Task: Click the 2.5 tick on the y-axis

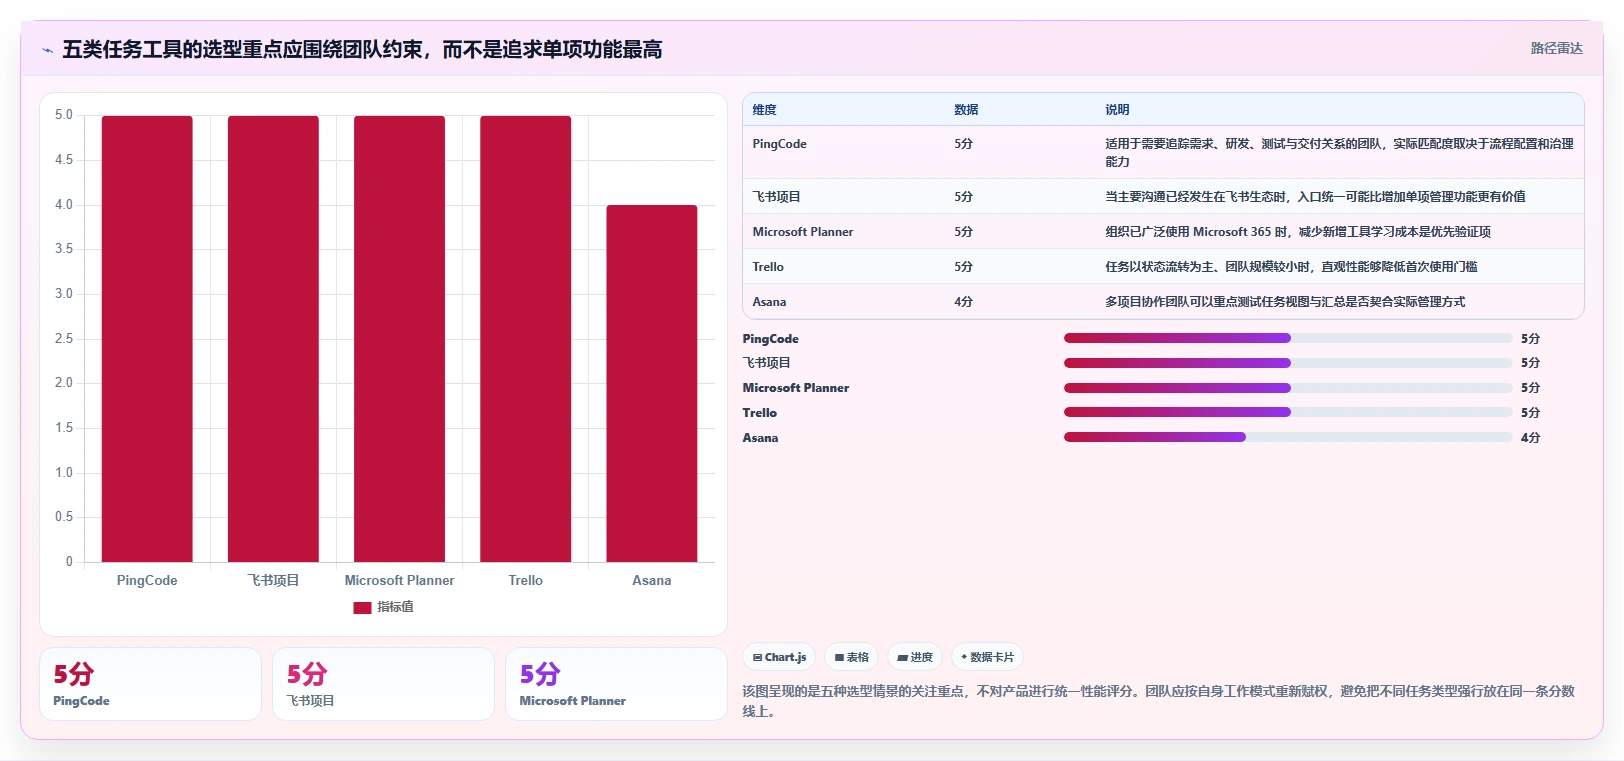Action: coord(64,339)
